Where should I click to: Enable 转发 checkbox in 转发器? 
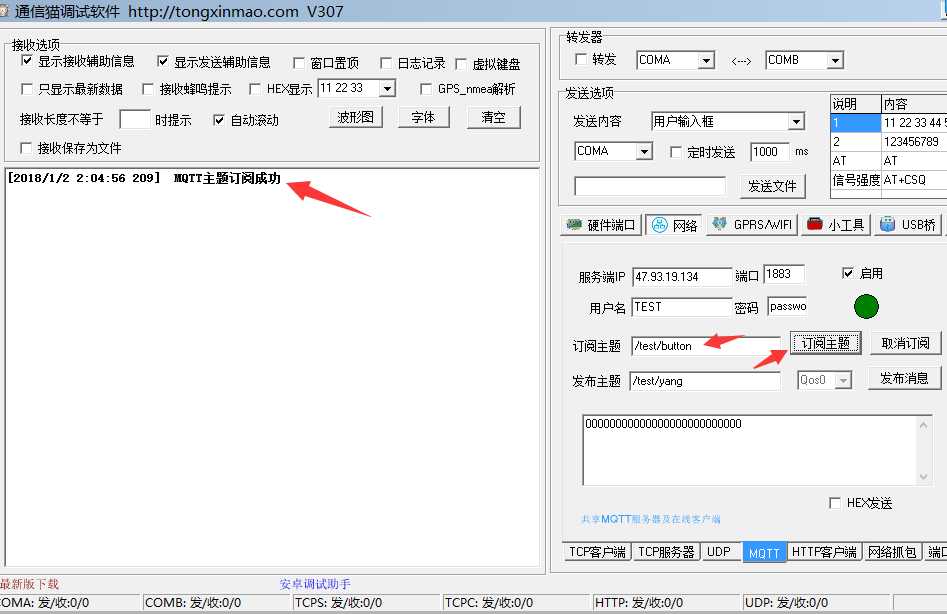(x=581, y=59)
